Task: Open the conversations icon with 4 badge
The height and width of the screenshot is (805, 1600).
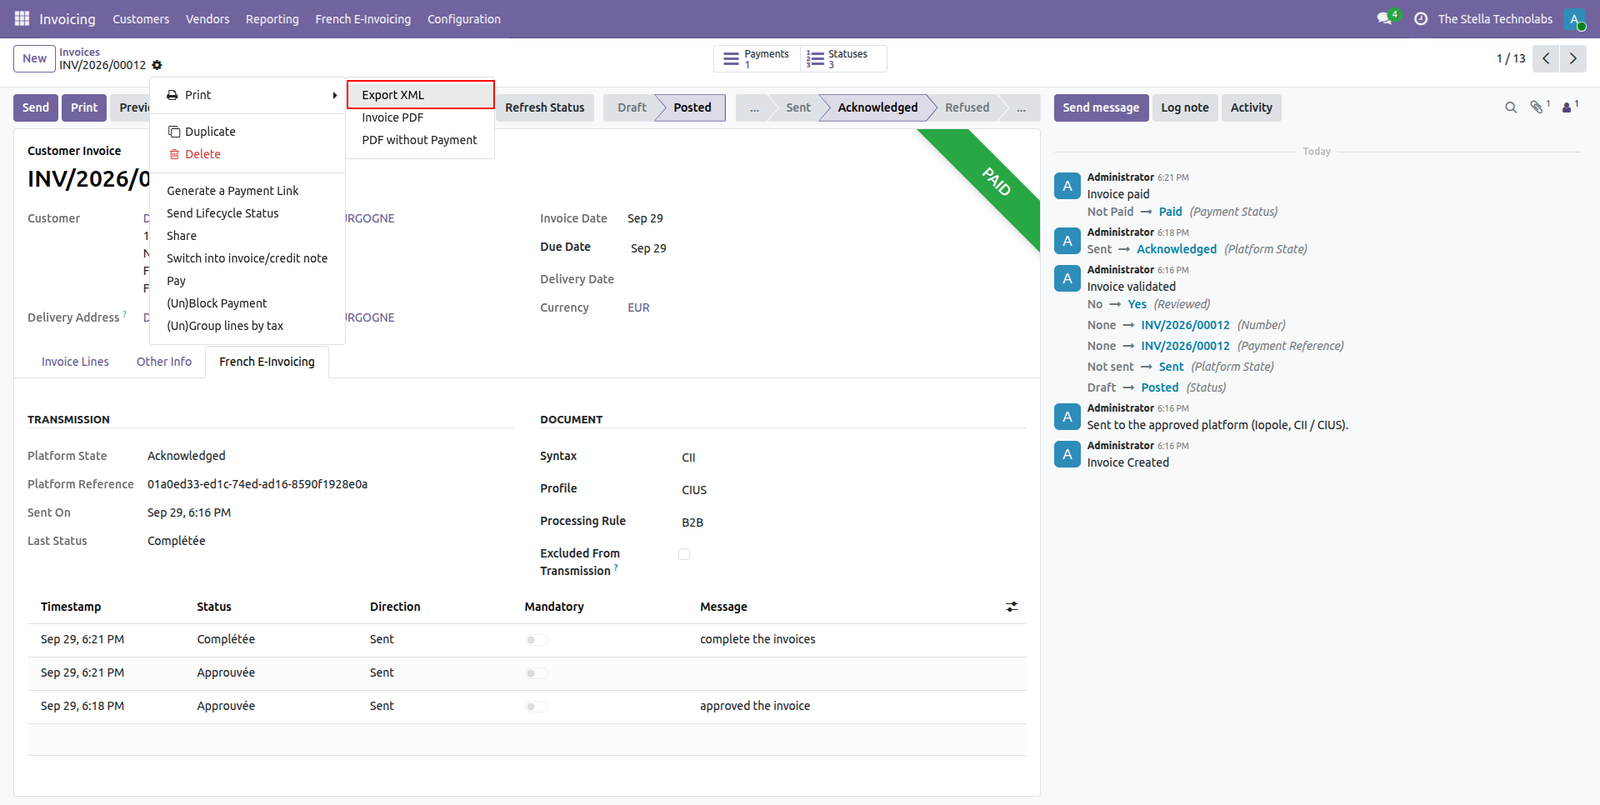Action: click(1386, 19)
